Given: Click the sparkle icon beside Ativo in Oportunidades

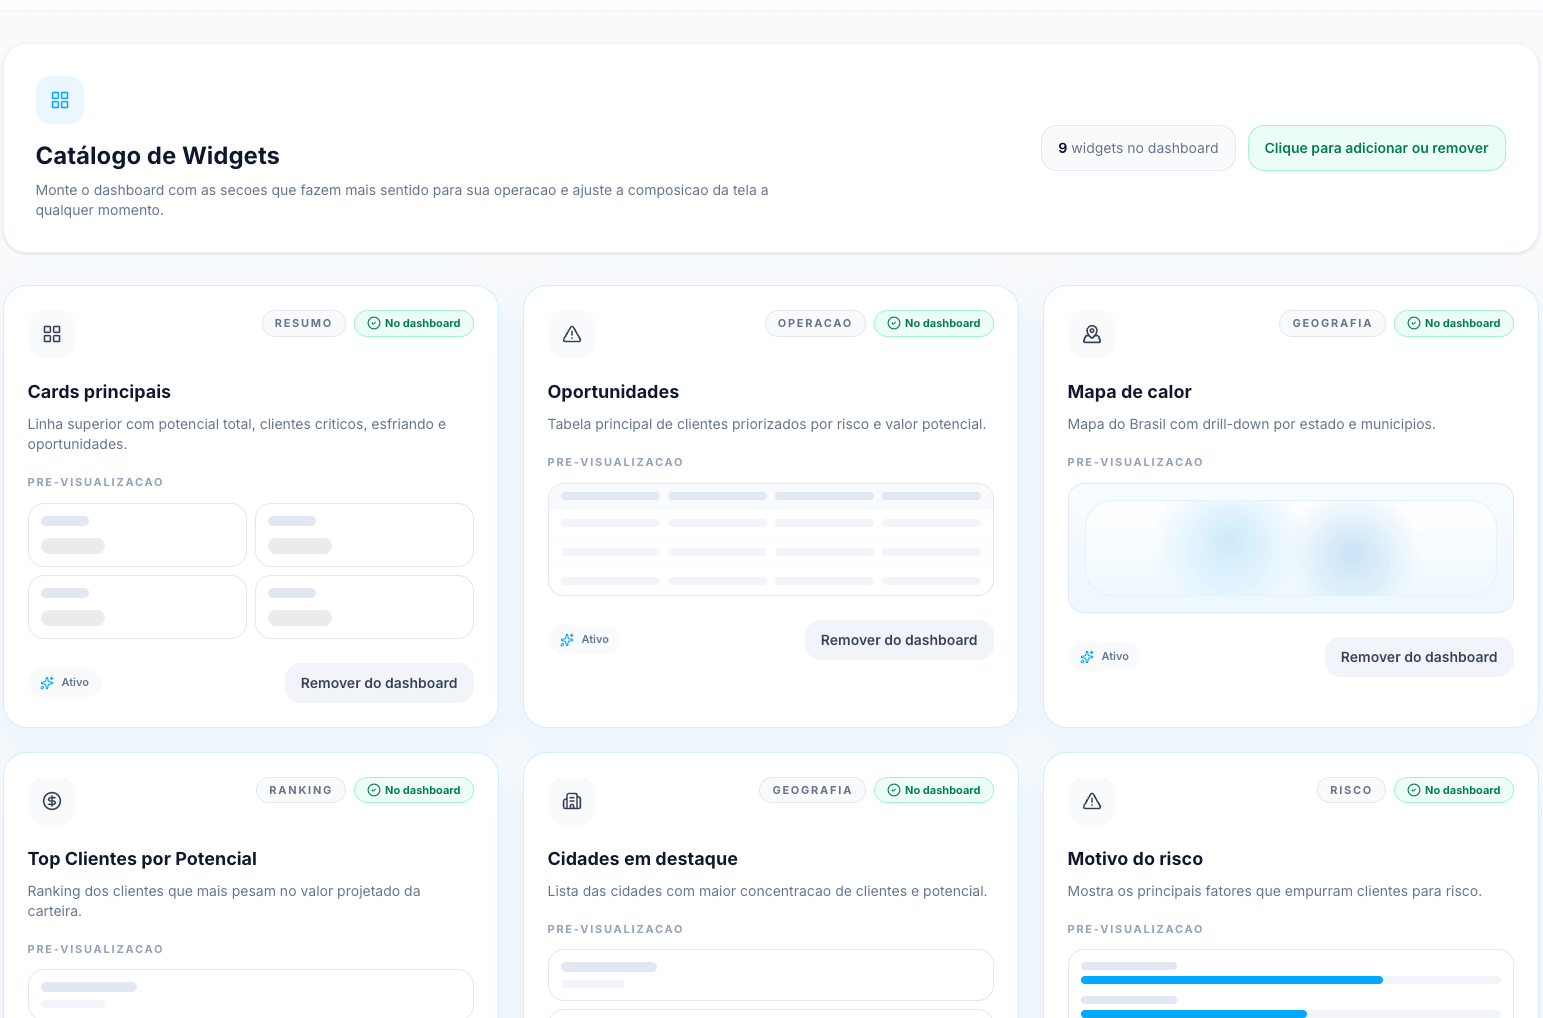Looking at the screenshot, I should (x=567, y=640).
